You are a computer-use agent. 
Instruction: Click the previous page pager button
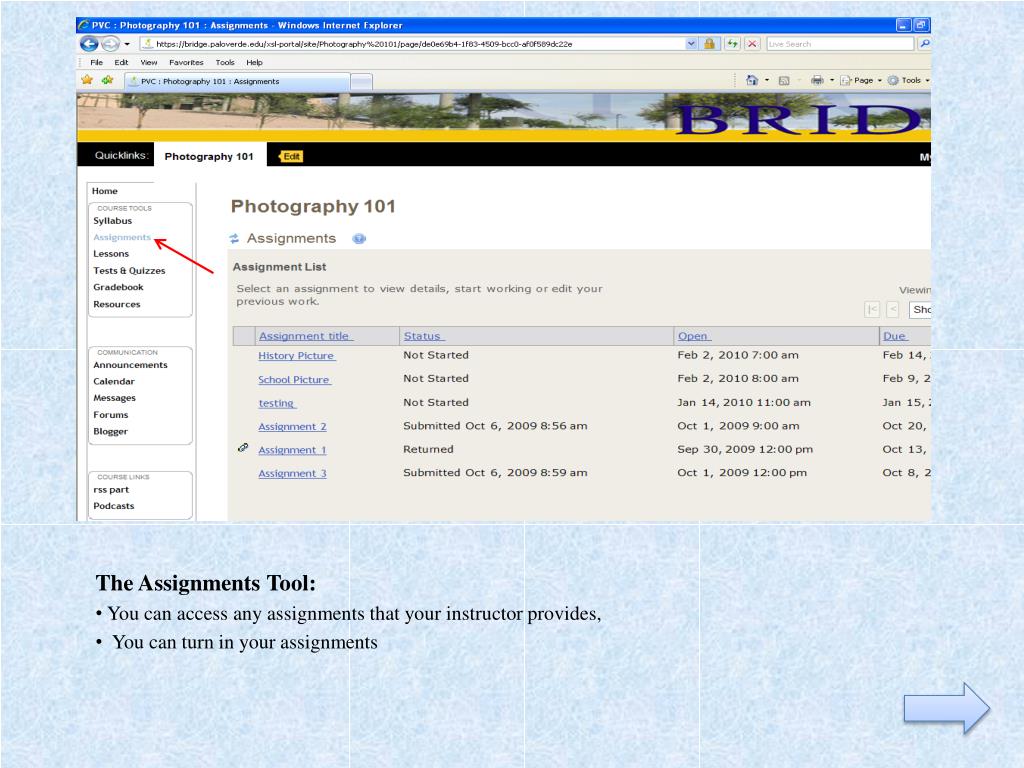(x=893, y=309)
